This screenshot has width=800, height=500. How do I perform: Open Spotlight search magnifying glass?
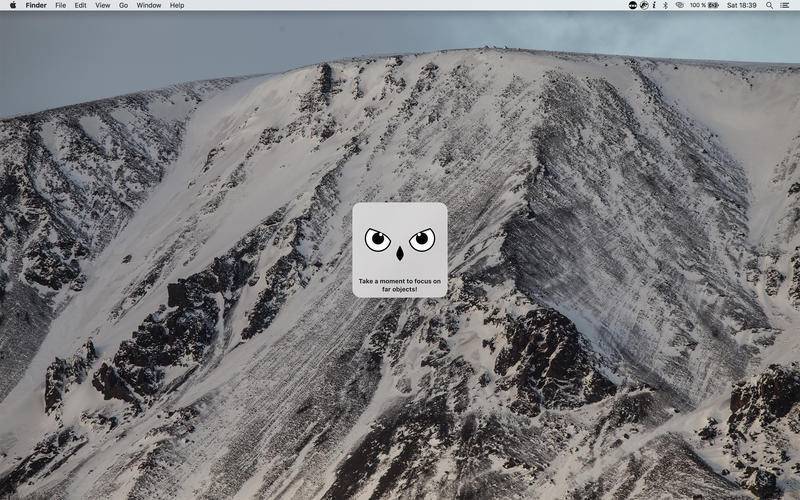pyautogui.click(x=769, y=5)
